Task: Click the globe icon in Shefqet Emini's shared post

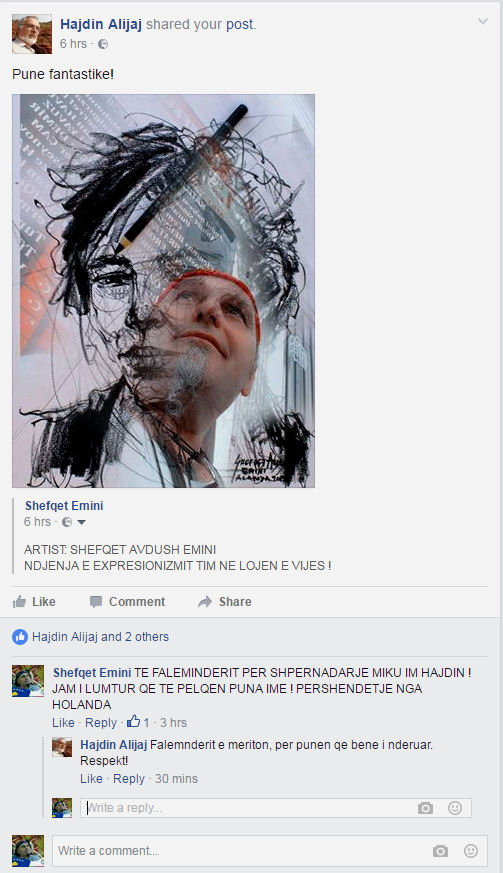Action: [x=67, y=522]
